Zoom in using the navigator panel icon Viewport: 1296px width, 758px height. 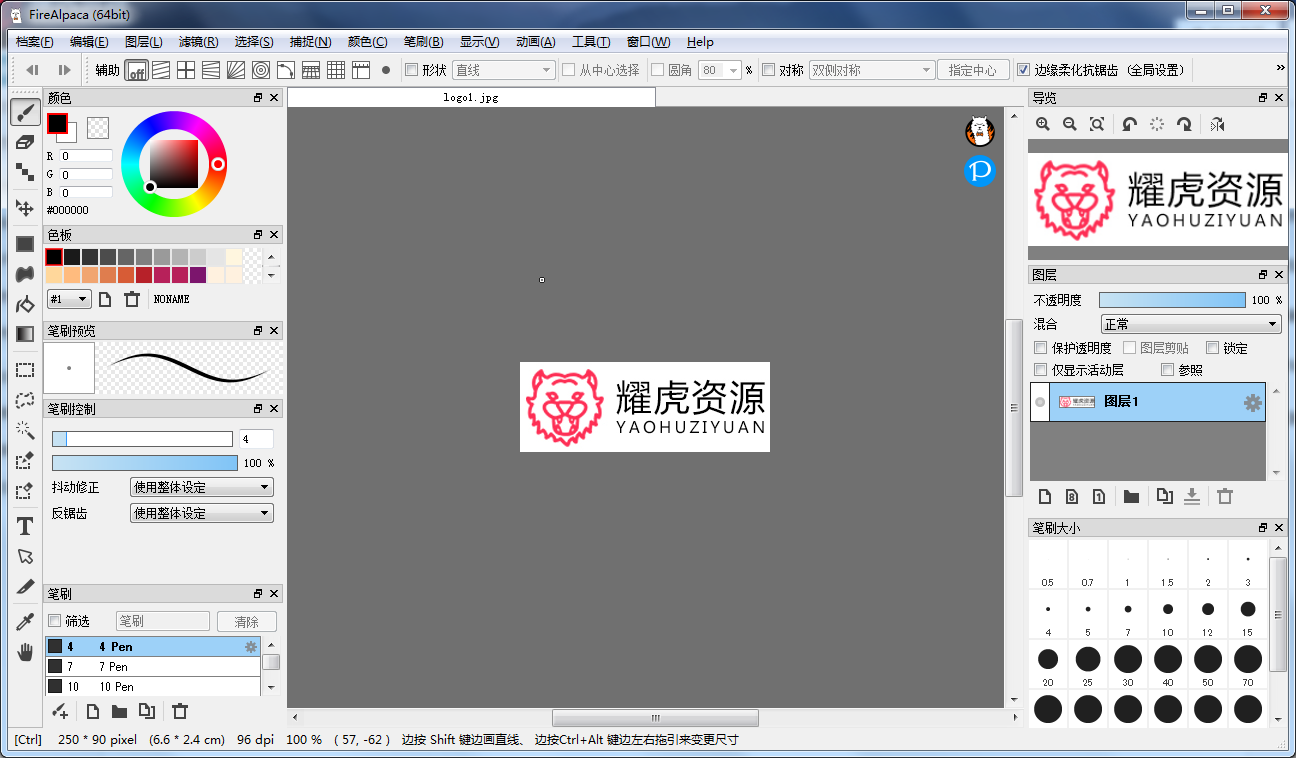point(1043,124)
